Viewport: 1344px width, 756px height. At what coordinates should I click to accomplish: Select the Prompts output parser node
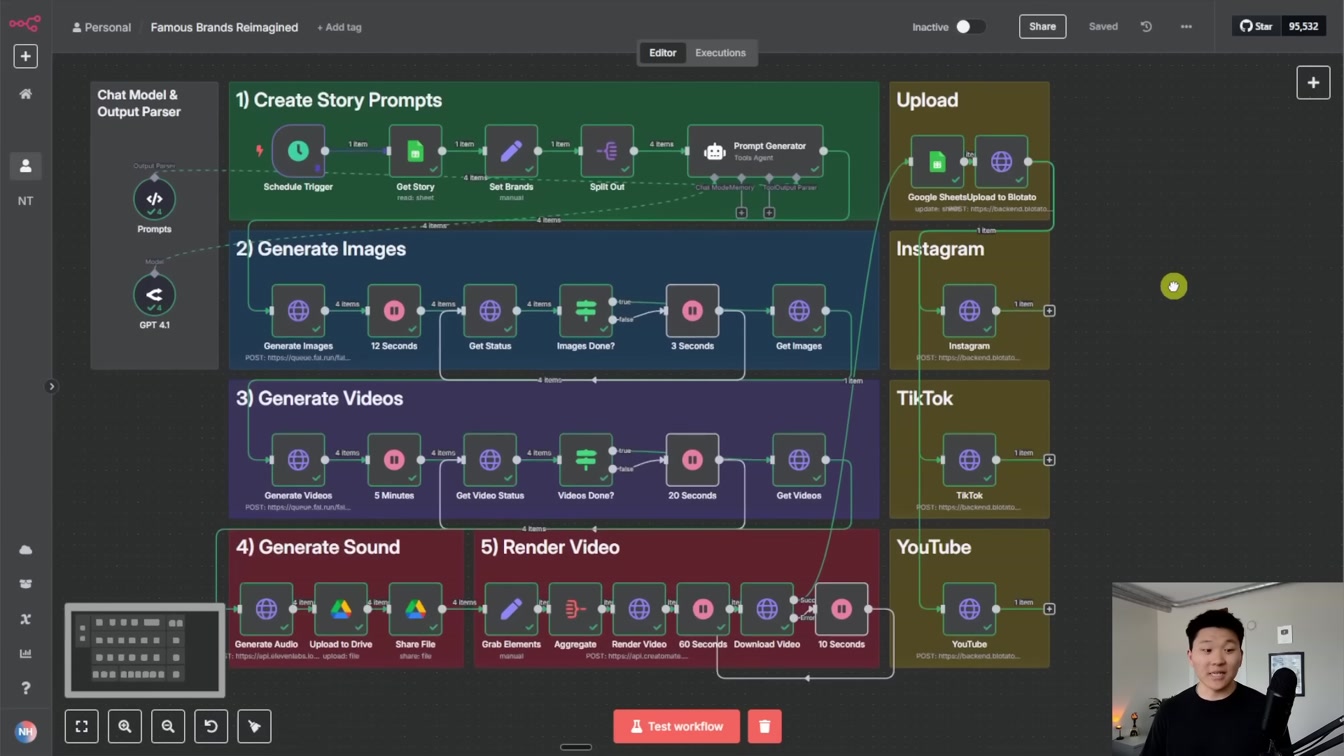pos(154,199)
